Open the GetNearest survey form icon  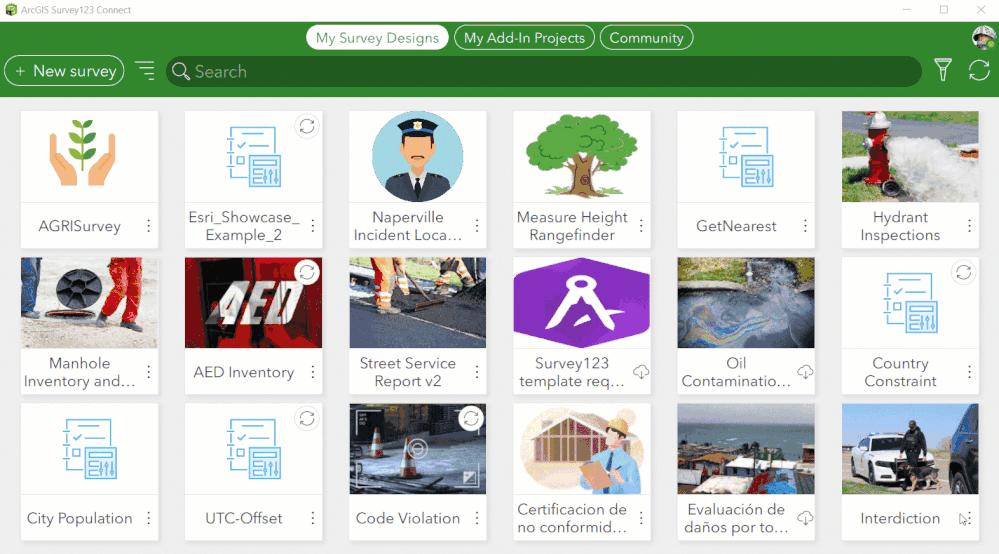[x=746, y=157]
